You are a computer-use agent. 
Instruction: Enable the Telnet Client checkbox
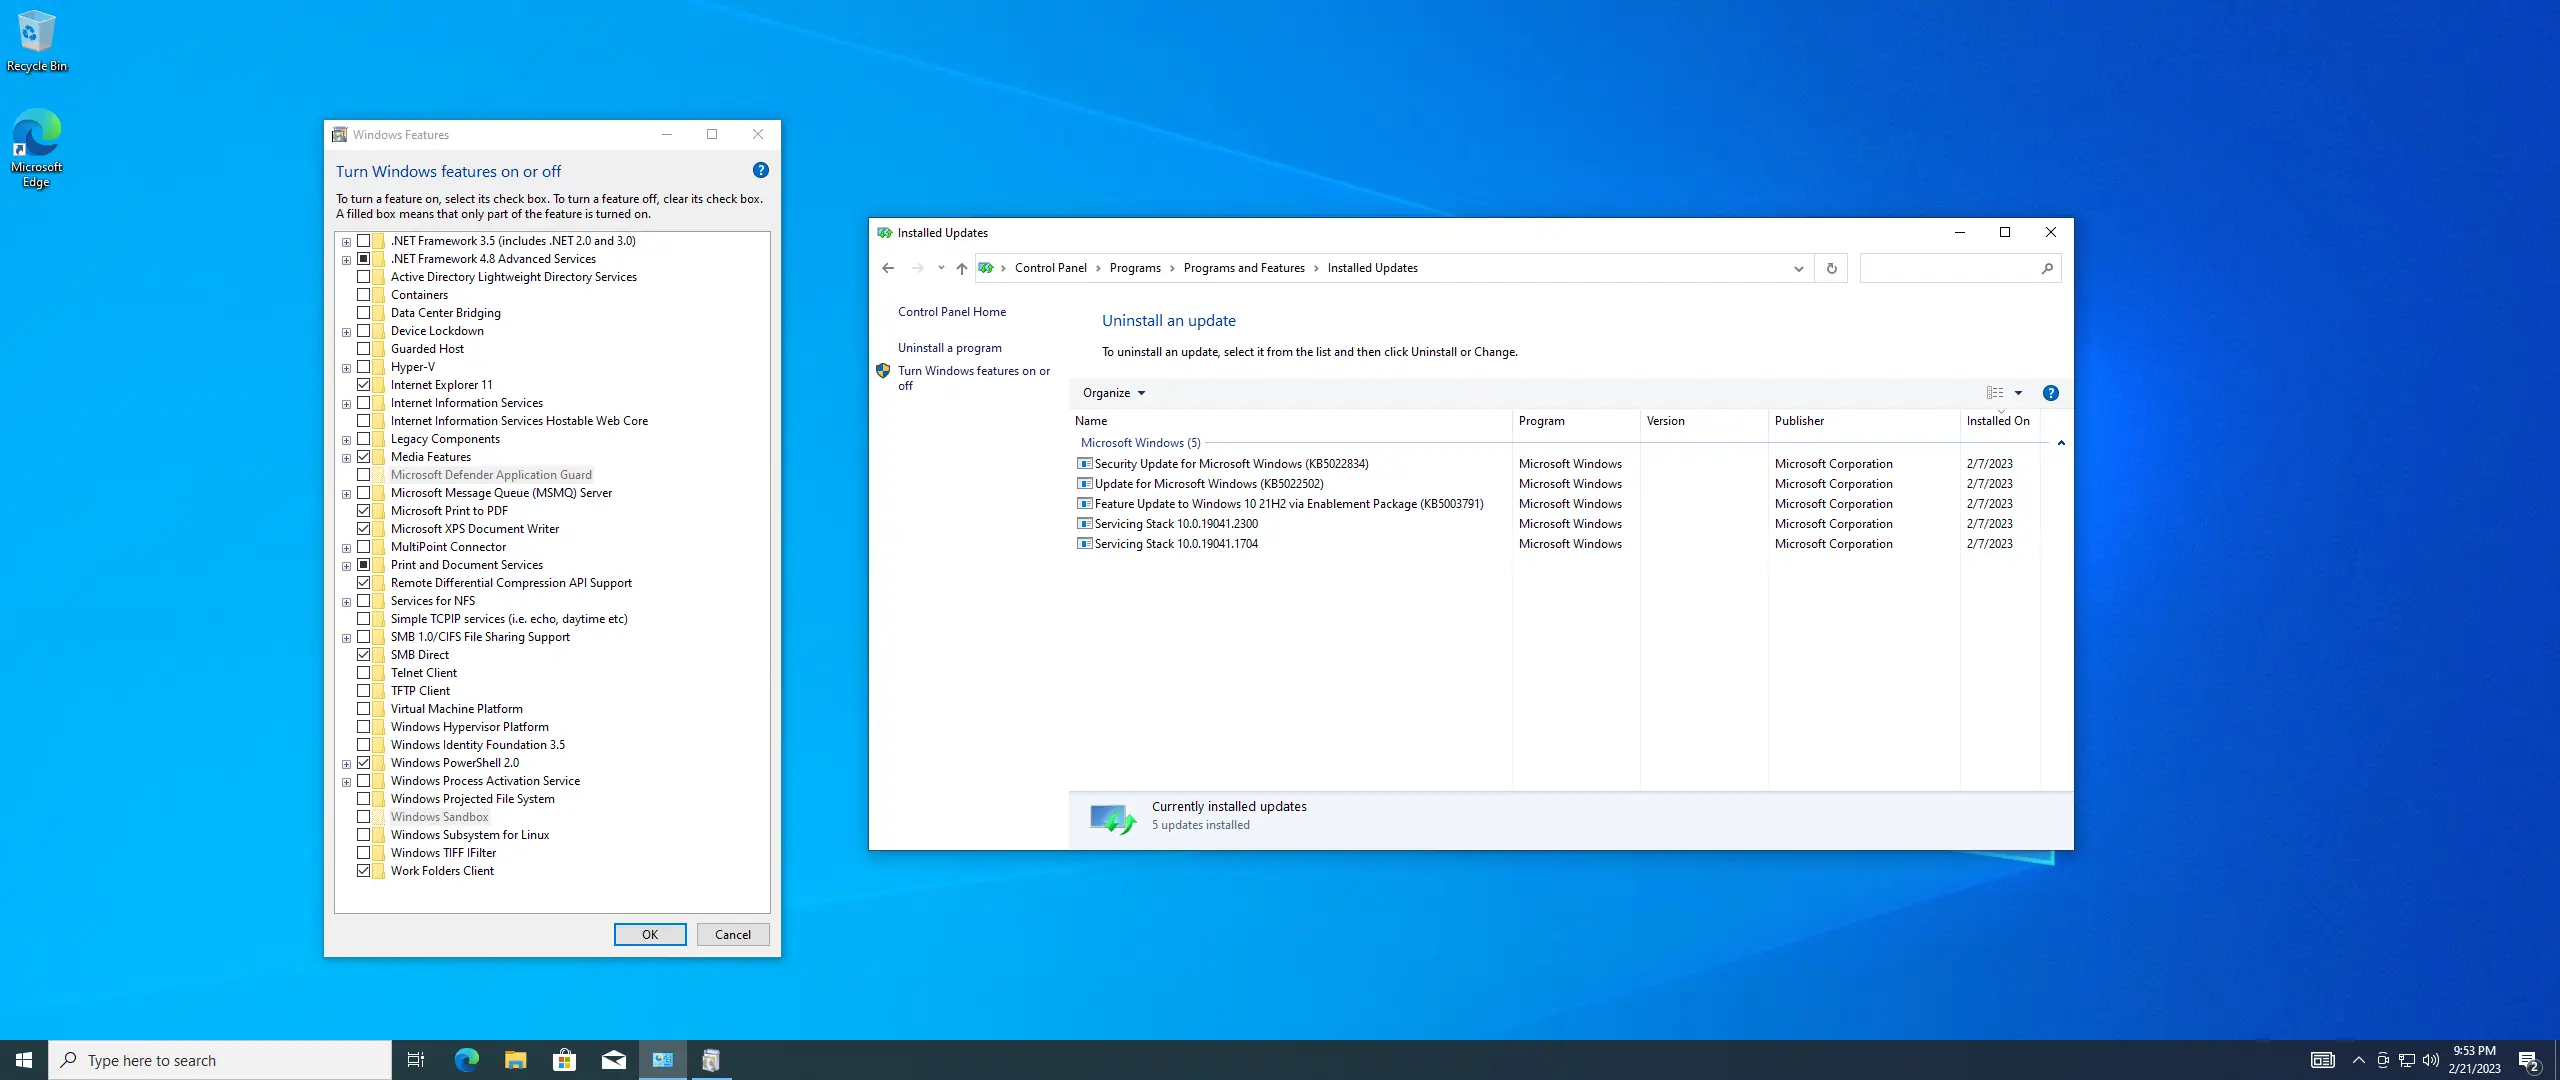pyautogui.click(x=364, y=673)
